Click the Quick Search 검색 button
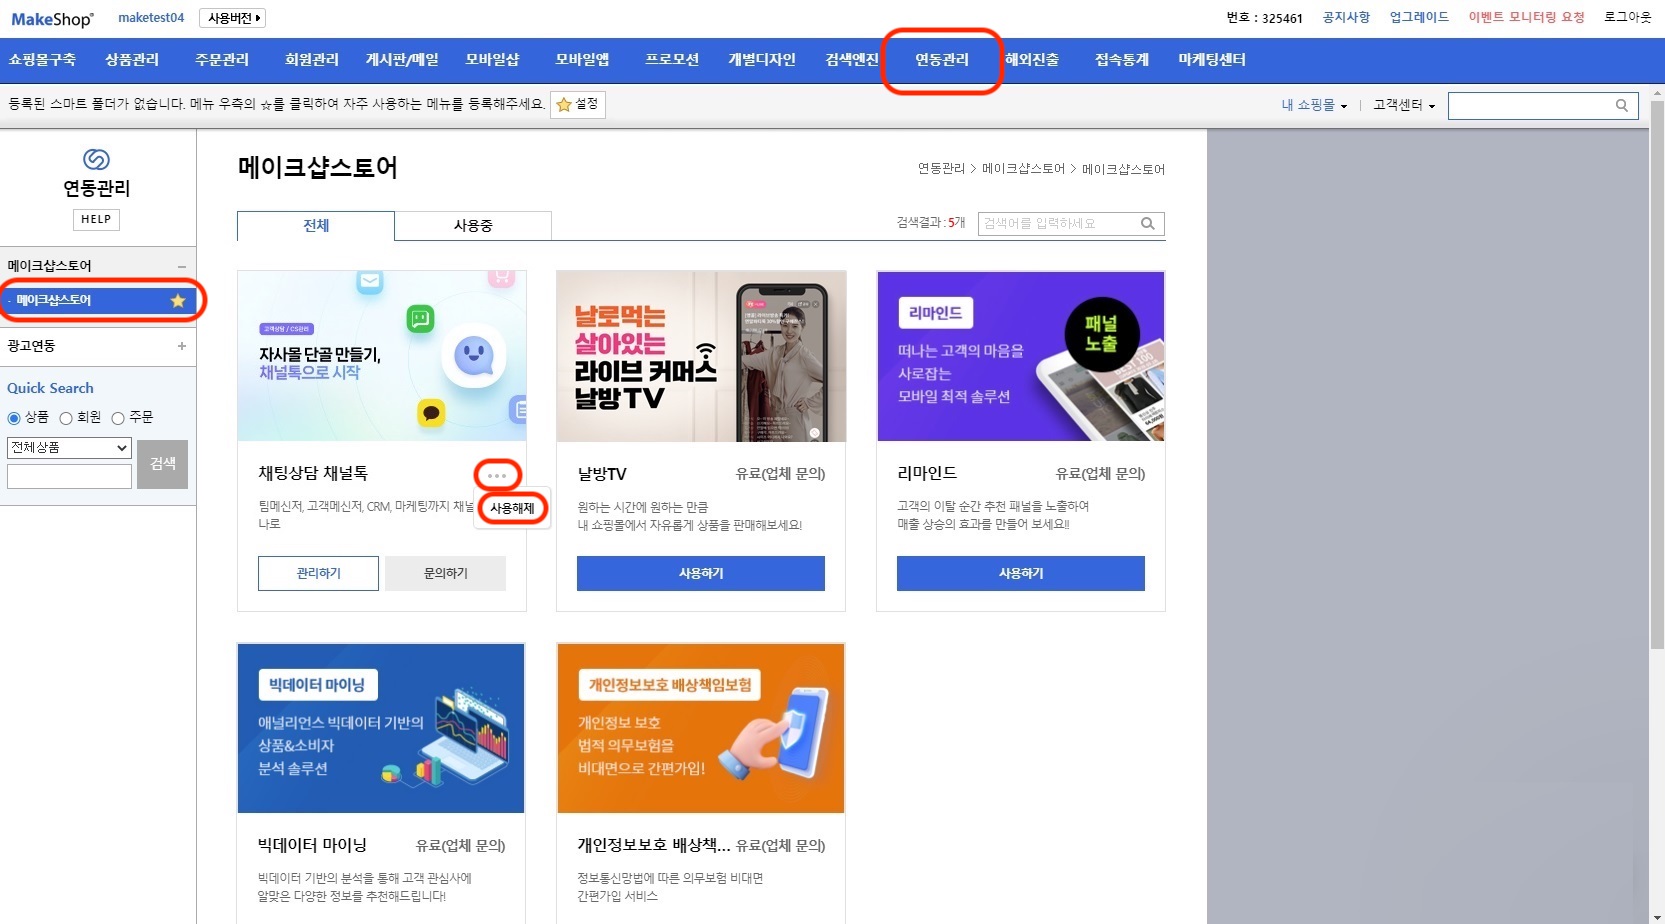The image size is (1665, 924). tap(162, 464)
